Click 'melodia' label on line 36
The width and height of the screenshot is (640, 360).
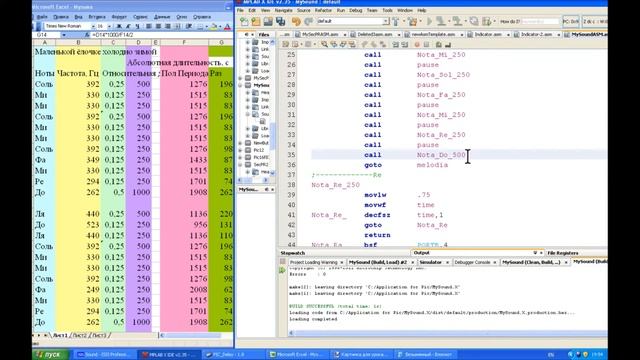[x=432, y=165]
